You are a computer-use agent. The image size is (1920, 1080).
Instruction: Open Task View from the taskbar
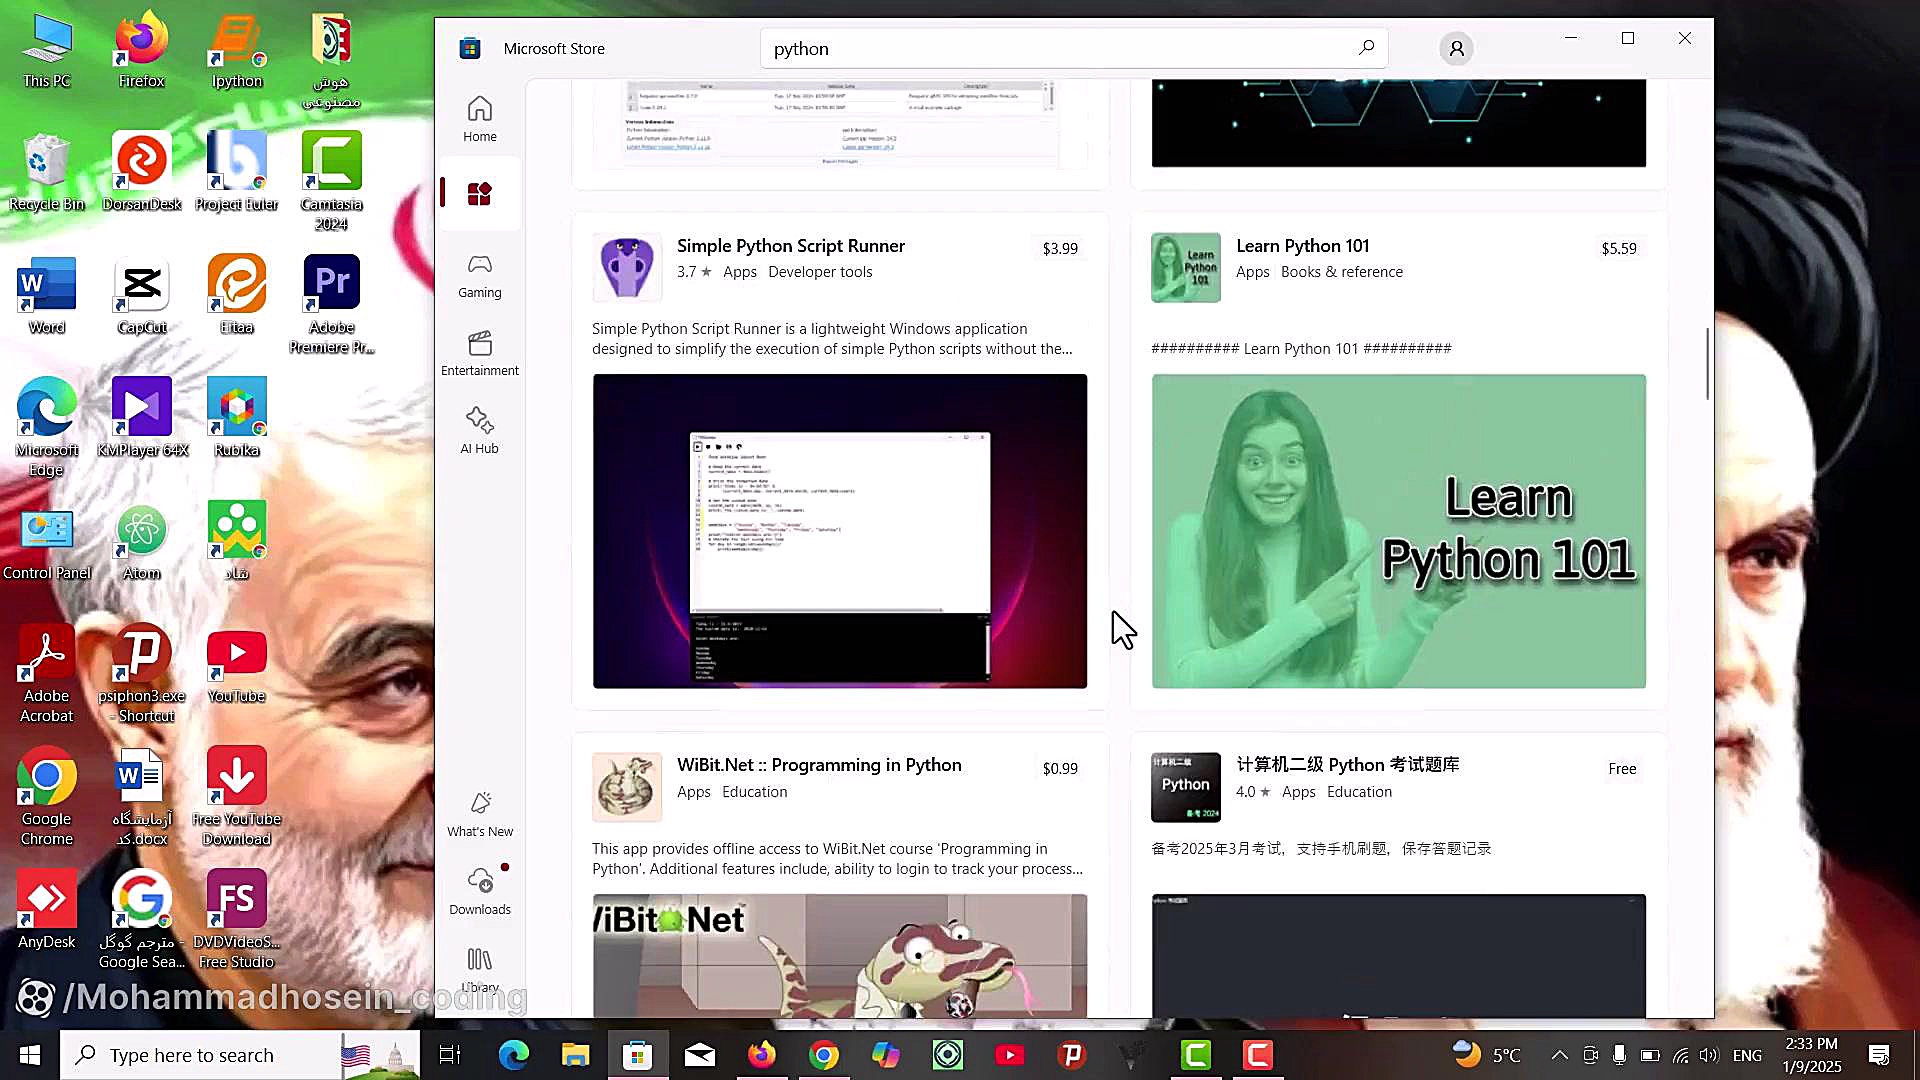click(x=450, y=1055)
